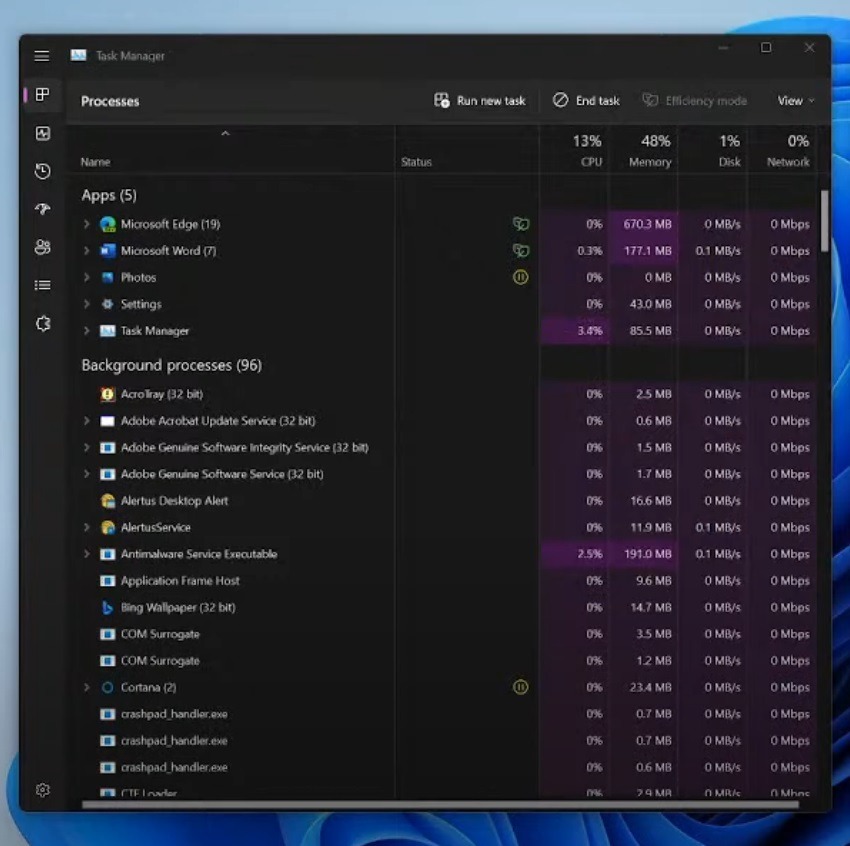The image size is (850, 846).
Task: Click the End task button
Action: 586,101
